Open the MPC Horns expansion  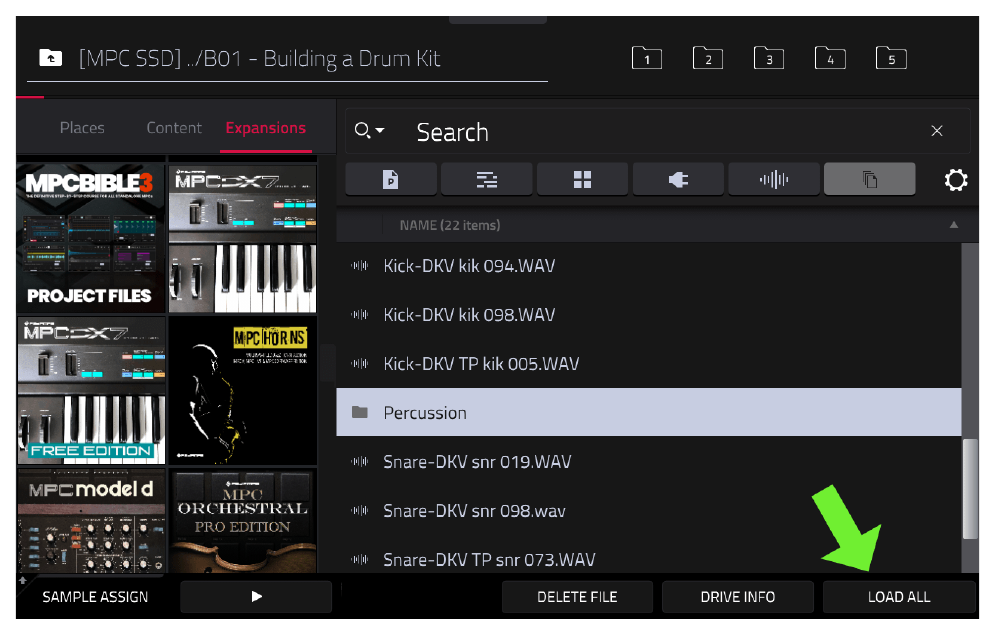click(x=243, y=391)
